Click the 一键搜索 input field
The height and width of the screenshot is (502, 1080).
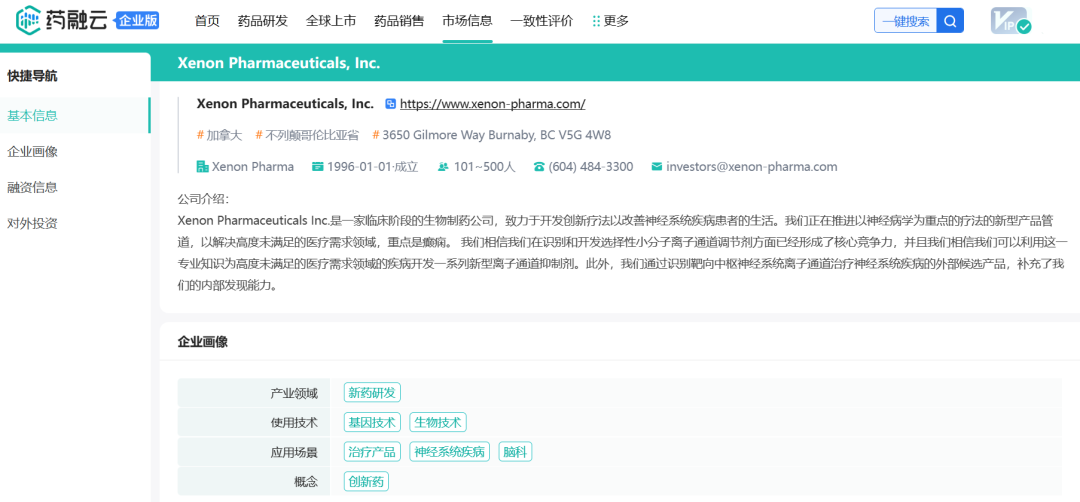point(906,21)
